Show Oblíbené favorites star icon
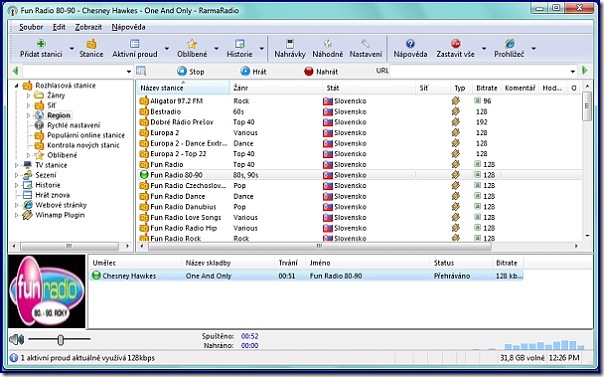The height and width of the screenshot is (377, 604). (x=192, y=44)
